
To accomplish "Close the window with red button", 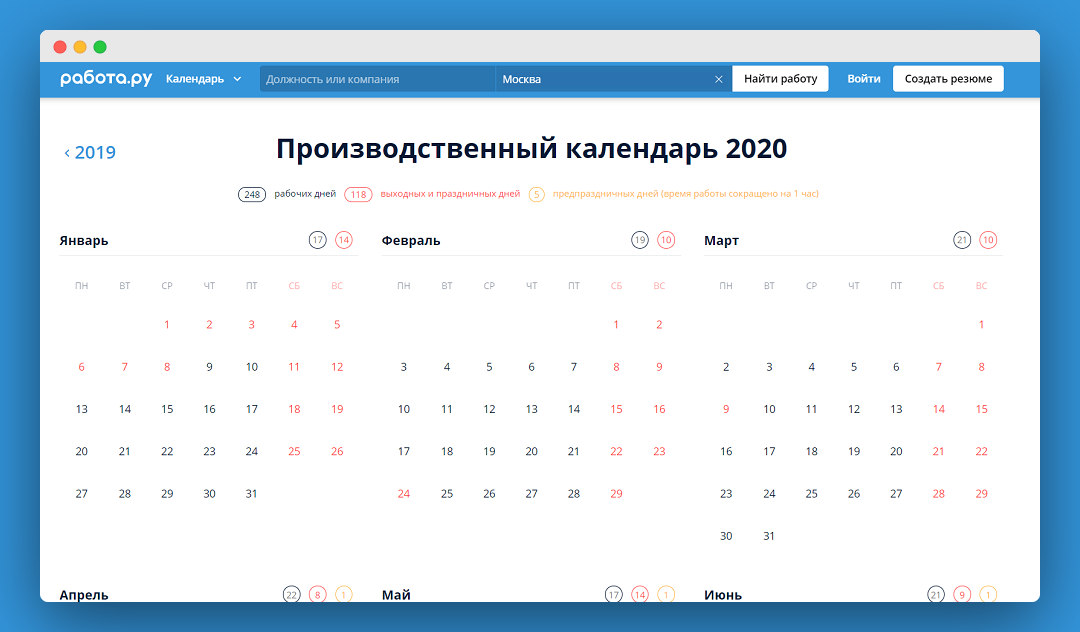I will pos(60,47).
